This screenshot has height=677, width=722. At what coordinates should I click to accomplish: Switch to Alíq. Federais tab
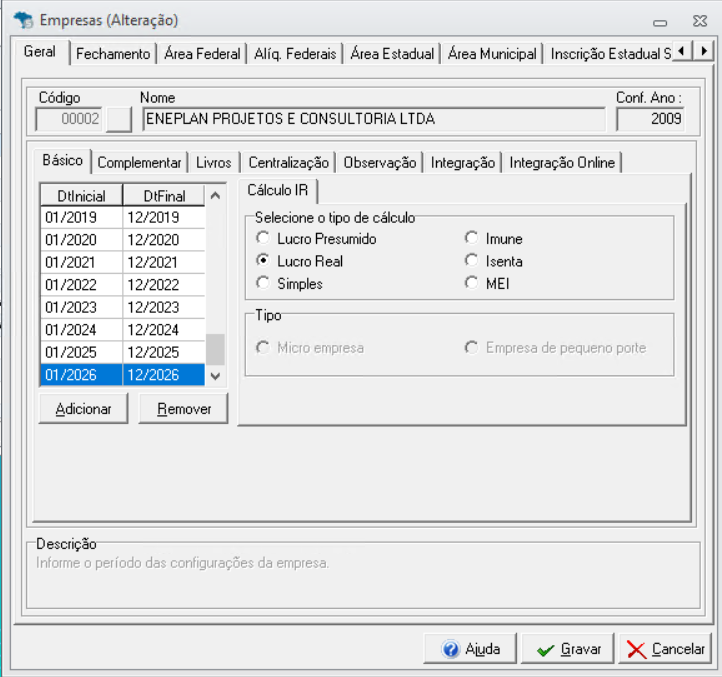(x=295, y=54)
